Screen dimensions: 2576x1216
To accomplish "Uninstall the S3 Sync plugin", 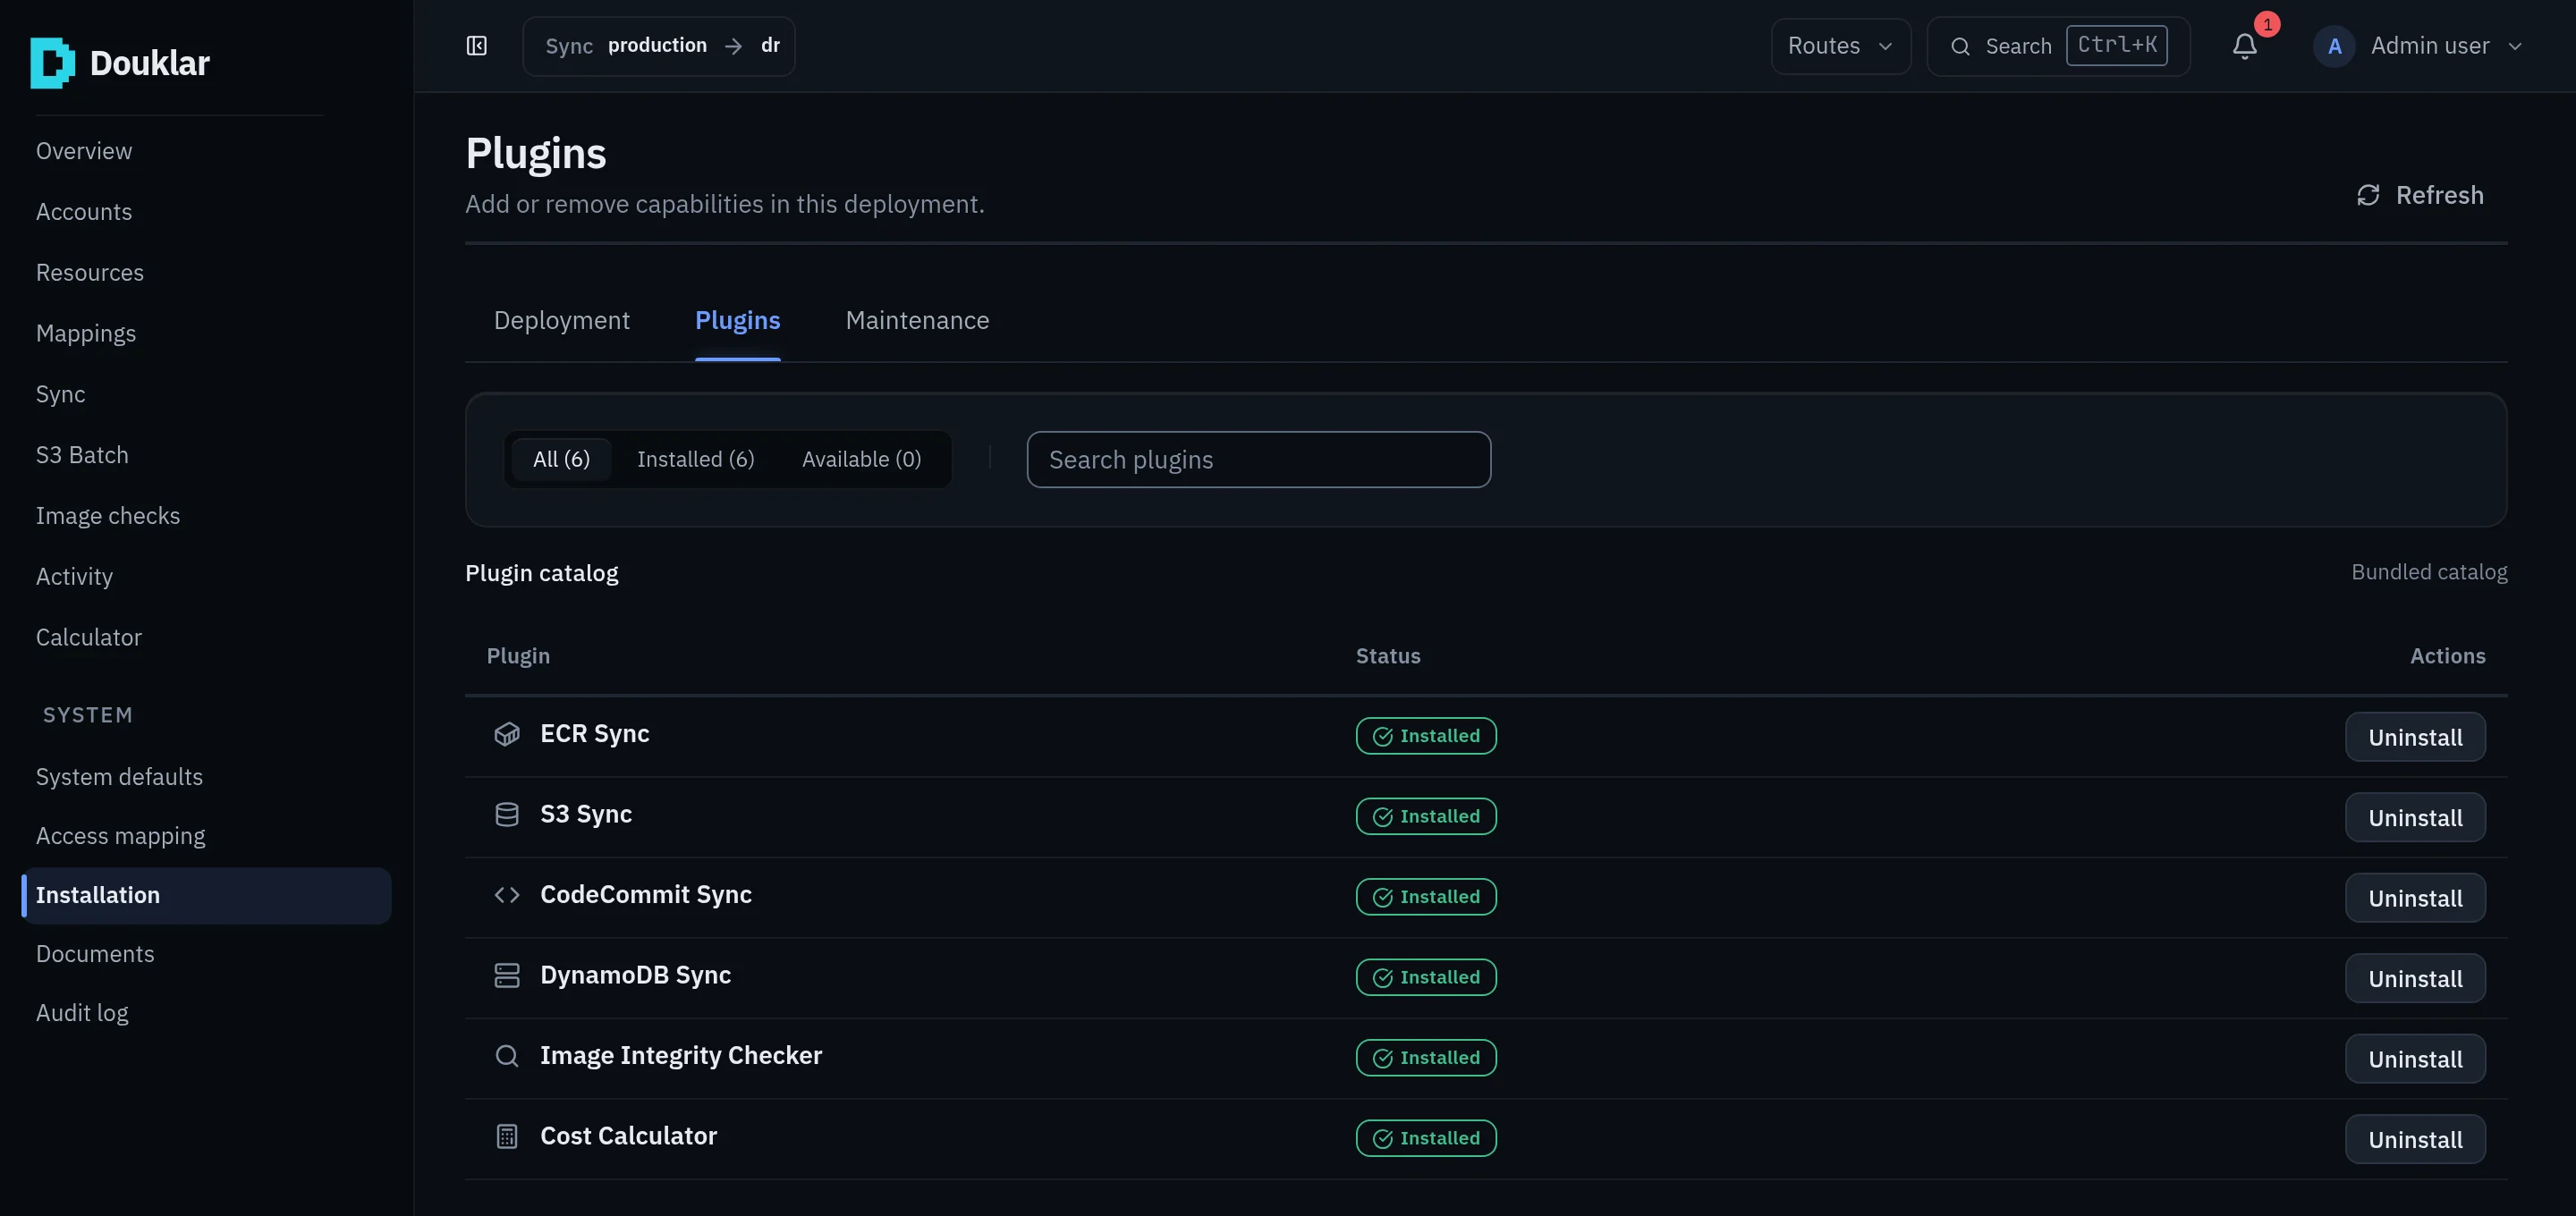I will 2415,818.
